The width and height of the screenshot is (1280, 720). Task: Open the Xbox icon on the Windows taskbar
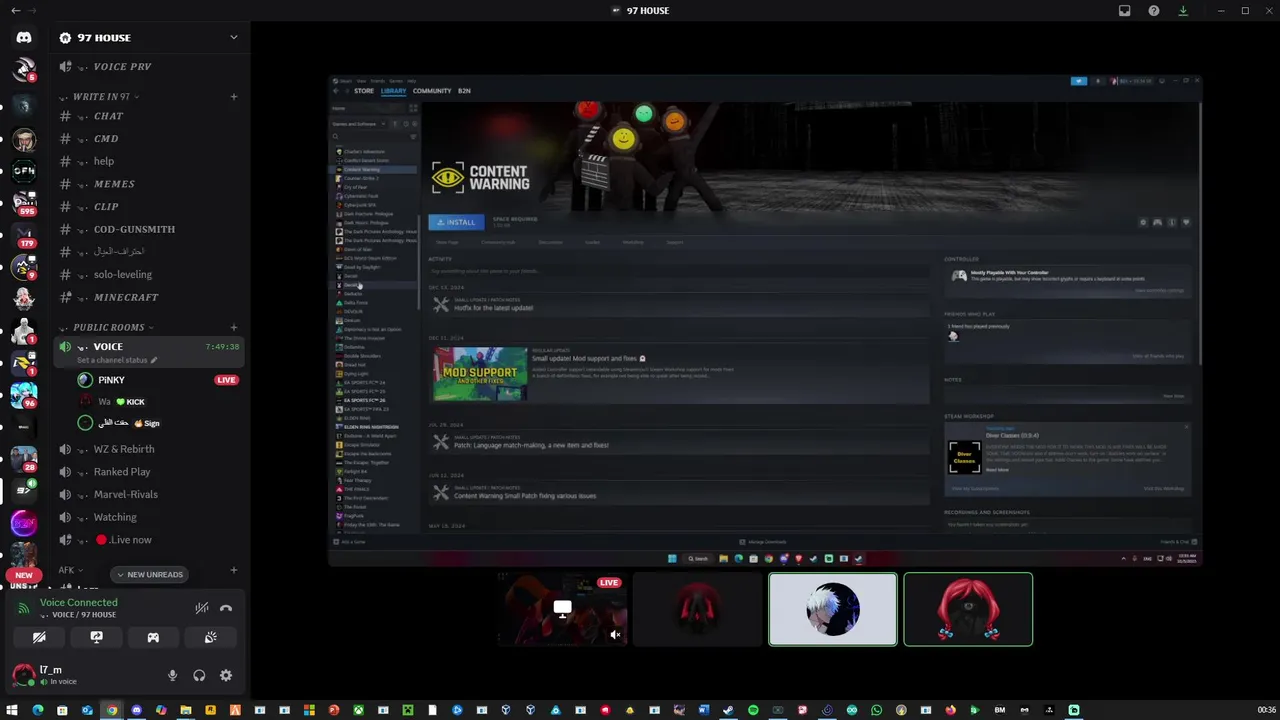(358, 710)
